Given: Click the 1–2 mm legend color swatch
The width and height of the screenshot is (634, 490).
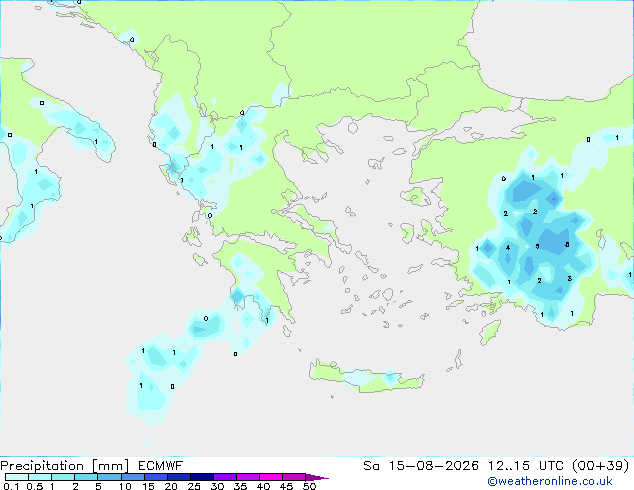Looking at the screenshot, I should 63,477.
